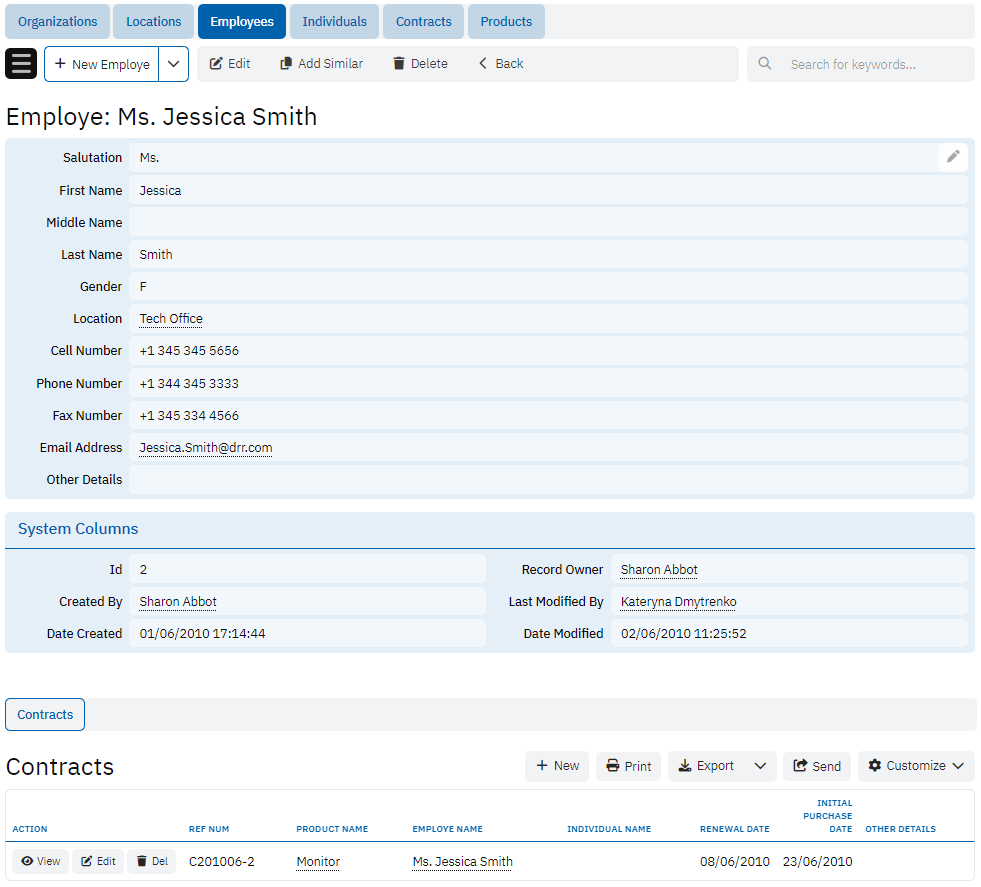Delete this employee record

click(420, 64)
